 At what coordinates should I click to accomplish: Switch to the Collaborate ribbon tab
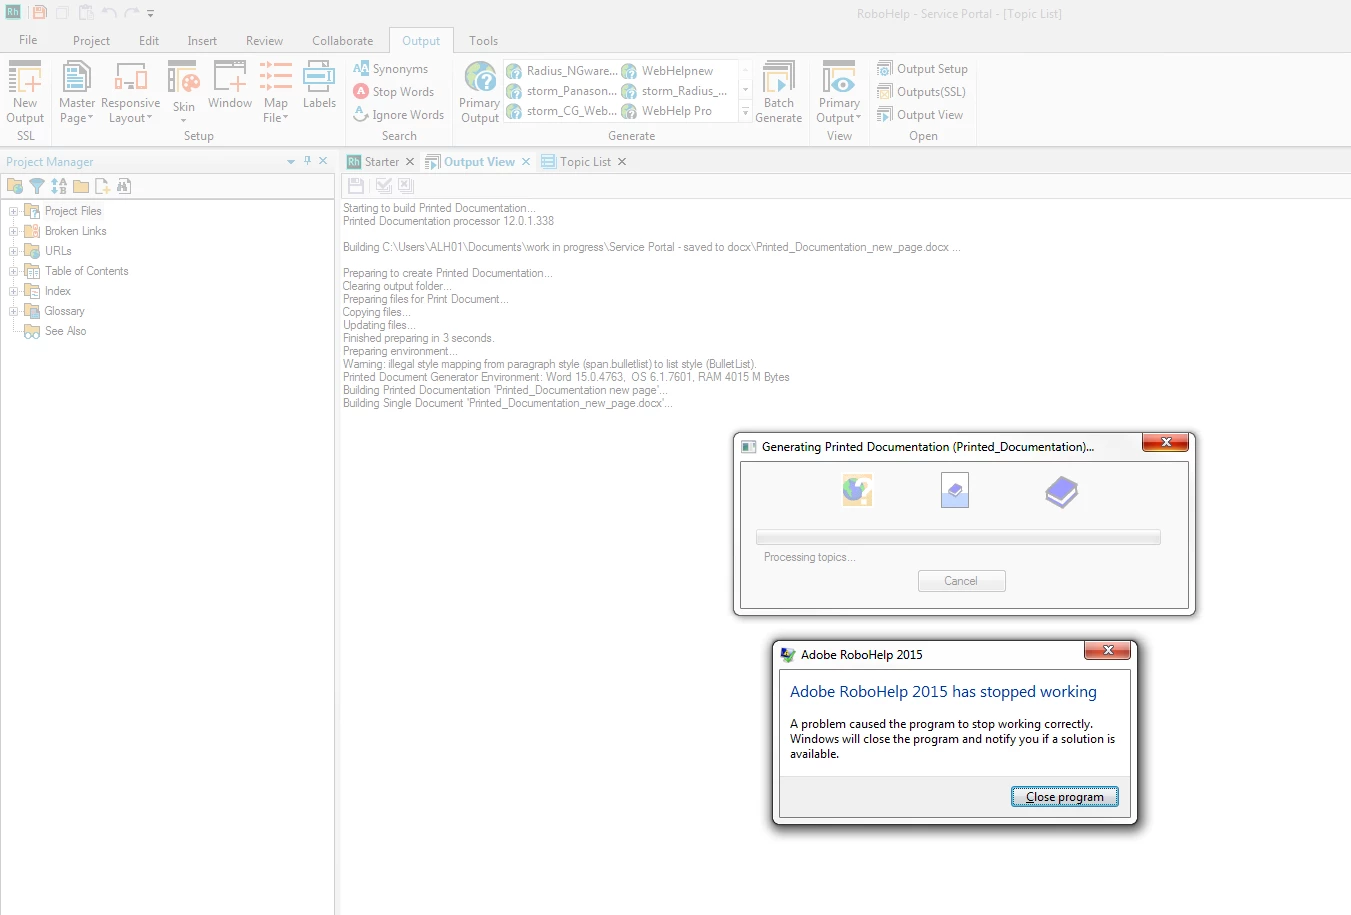(x=342, y=41)
